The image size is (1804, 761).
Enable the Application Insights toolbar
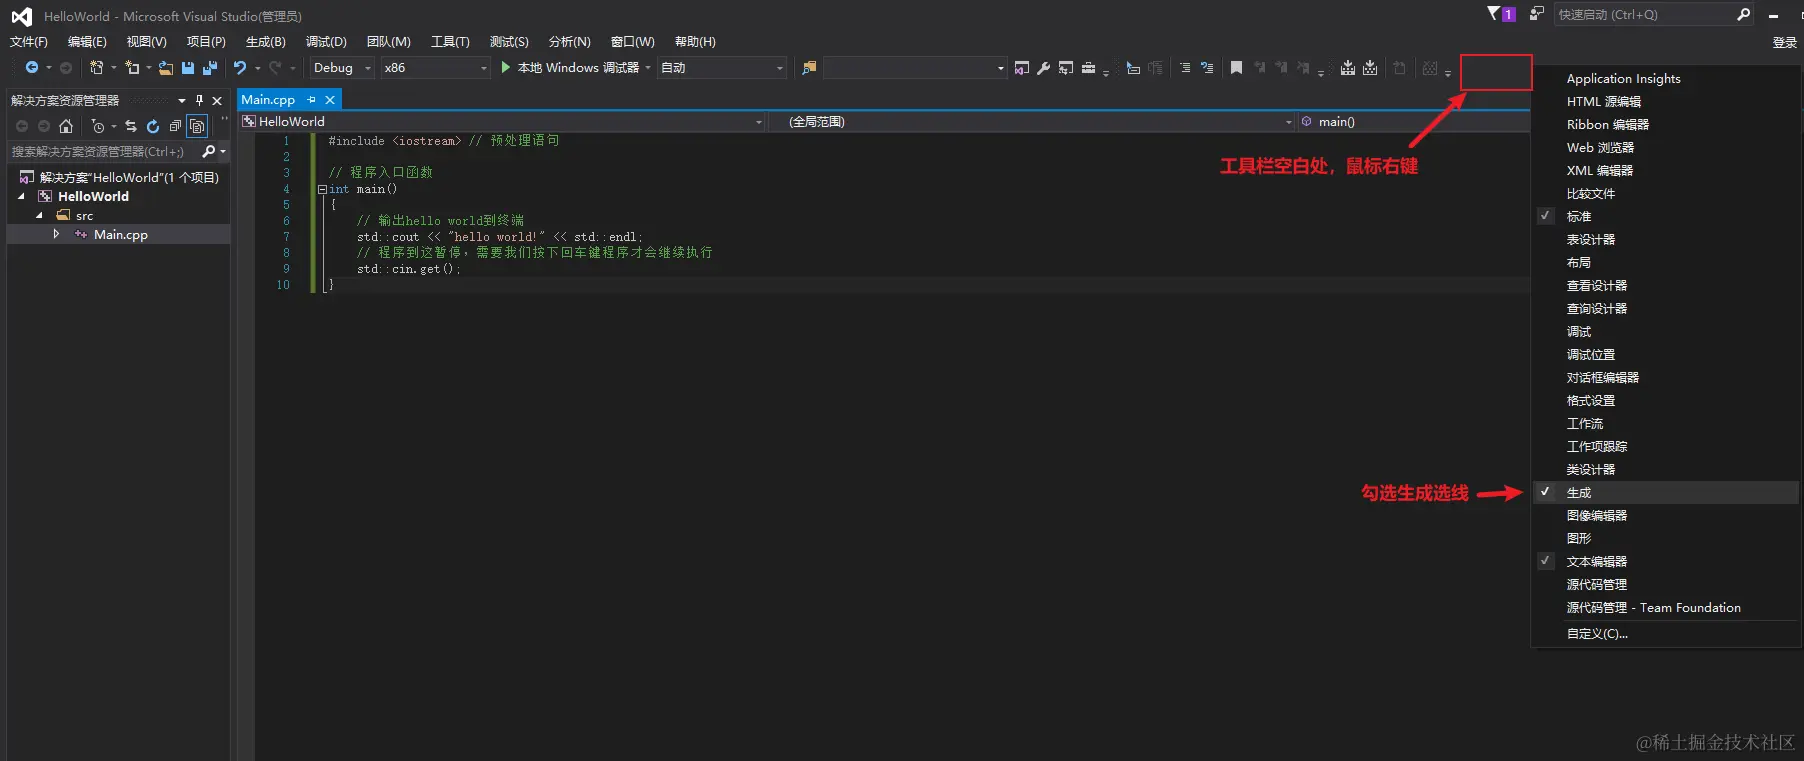click(x=1665, y=78)
